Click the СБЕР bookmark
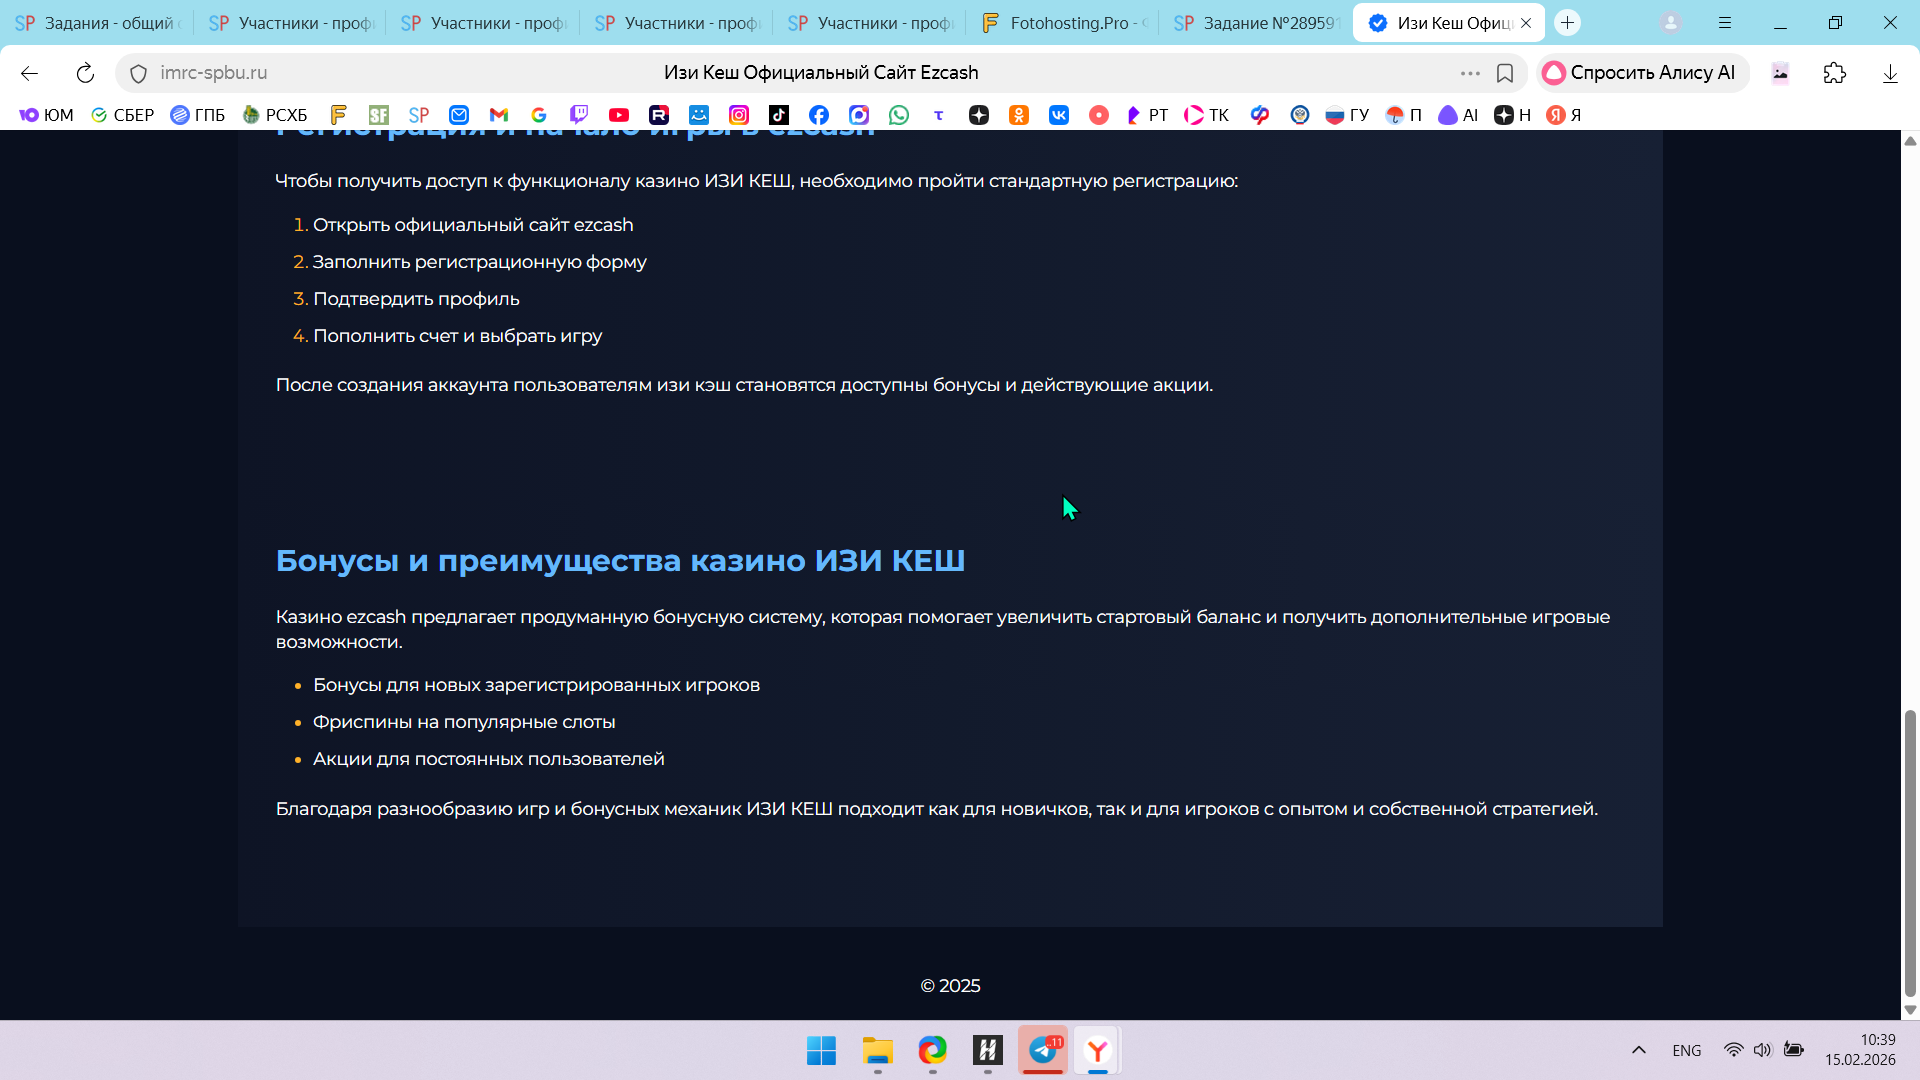The height and width of the screenshot is (1080, 1920). 123,115
